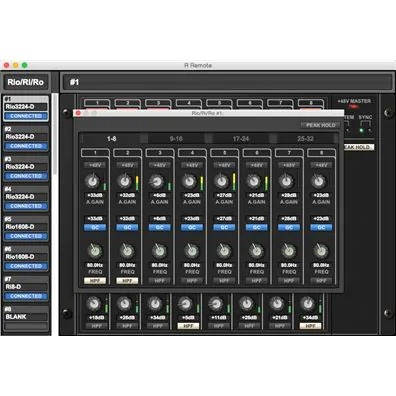Viewport: 396px width, 396px height.
Task: Toggle HPF on channel 1
Action: point(95,281)
